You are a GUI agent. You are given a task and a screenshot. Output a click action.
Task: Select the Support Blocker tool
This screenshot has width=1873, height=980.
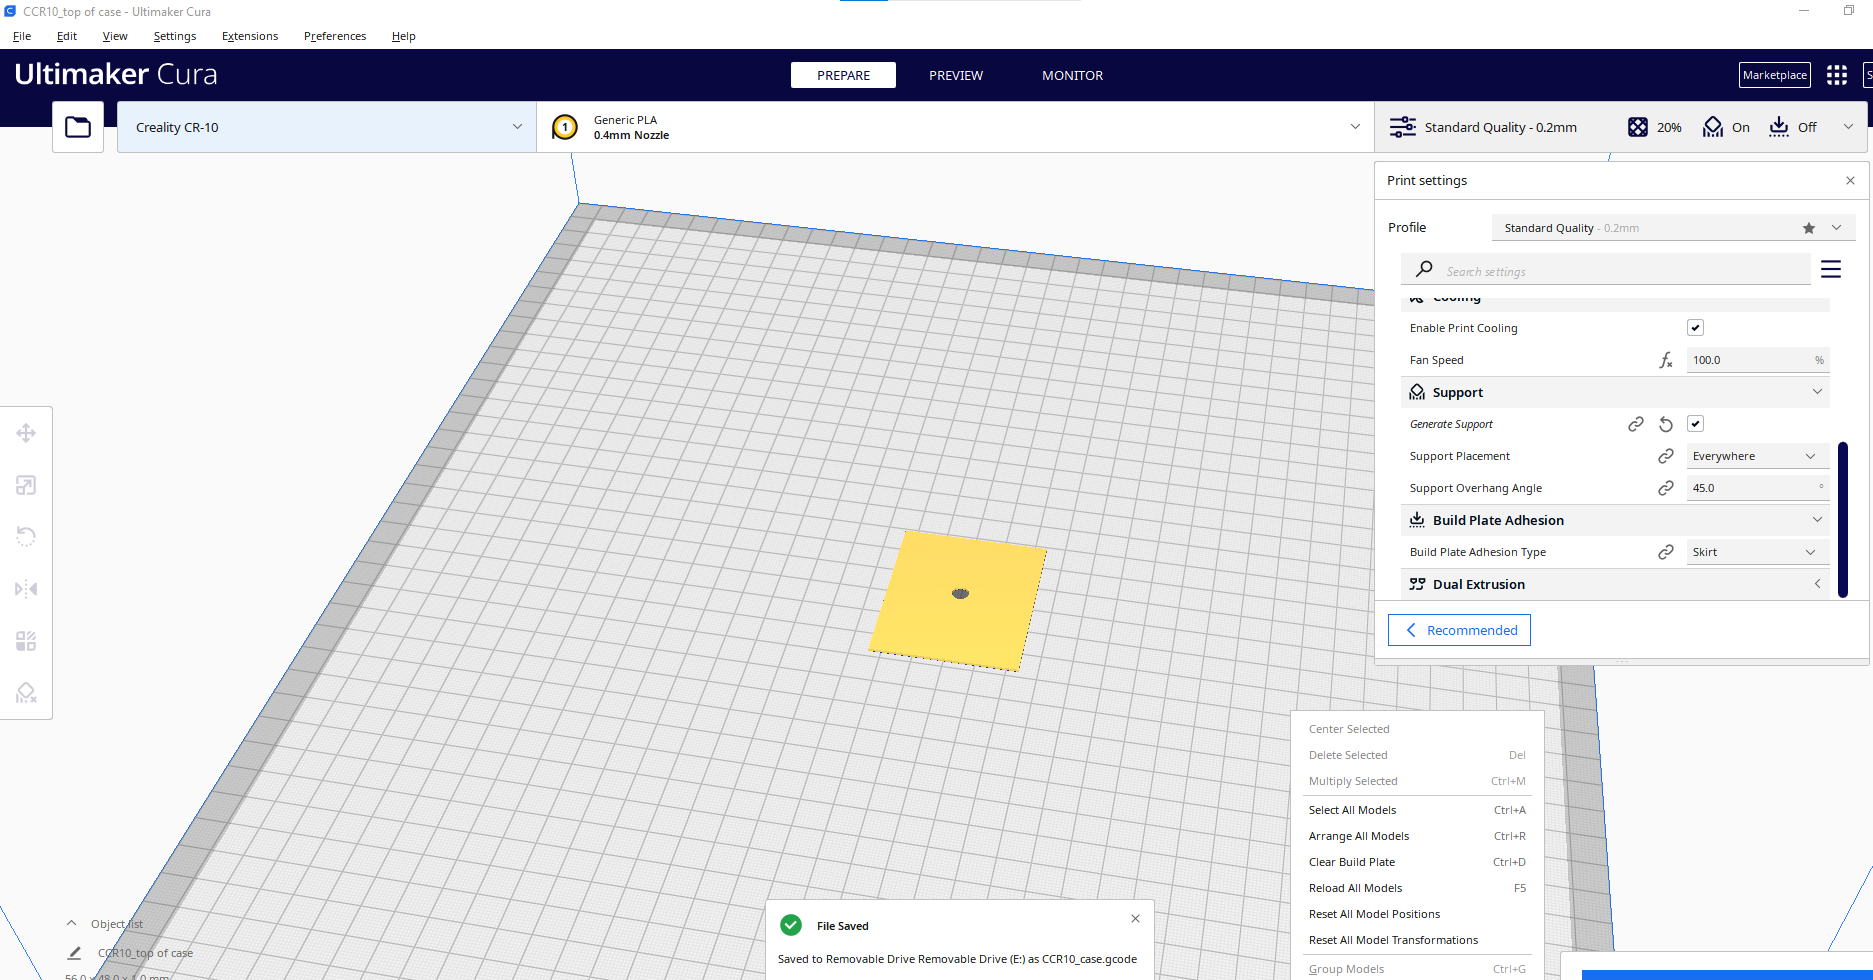[x=26, y=693]
